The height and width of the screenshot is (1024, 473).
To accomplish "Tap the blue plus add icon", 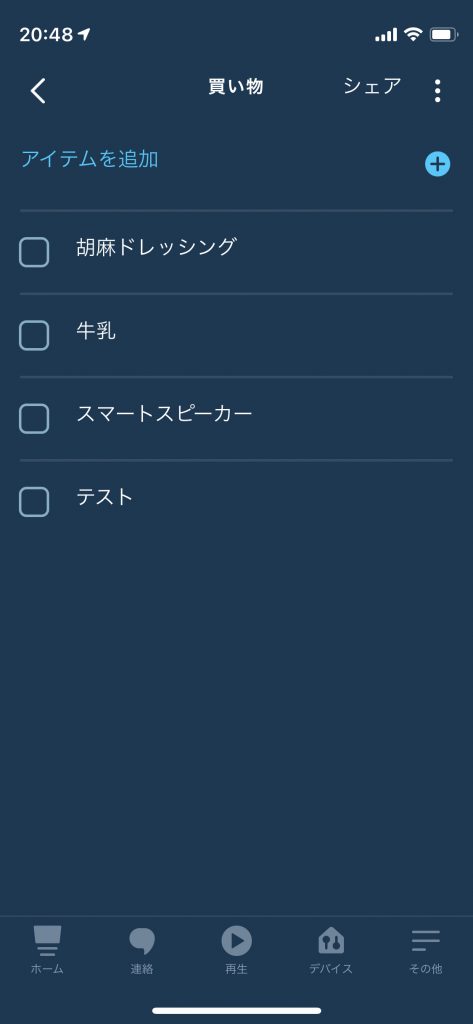I will 437,165.
